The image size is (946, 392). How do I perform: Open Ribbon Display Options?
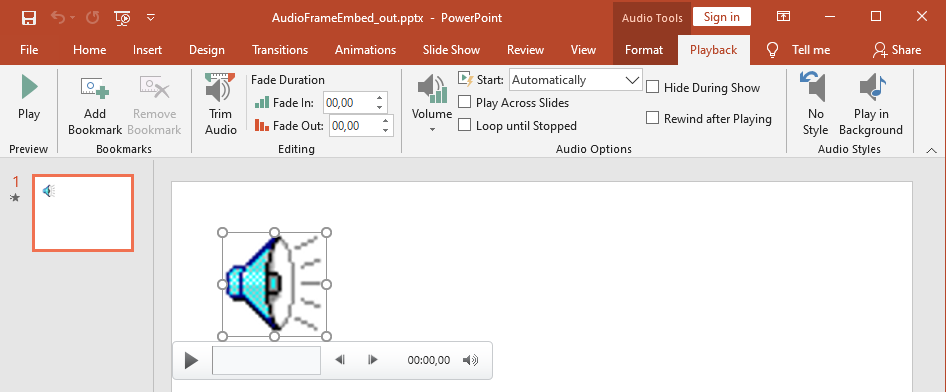[x=783, y=17]
